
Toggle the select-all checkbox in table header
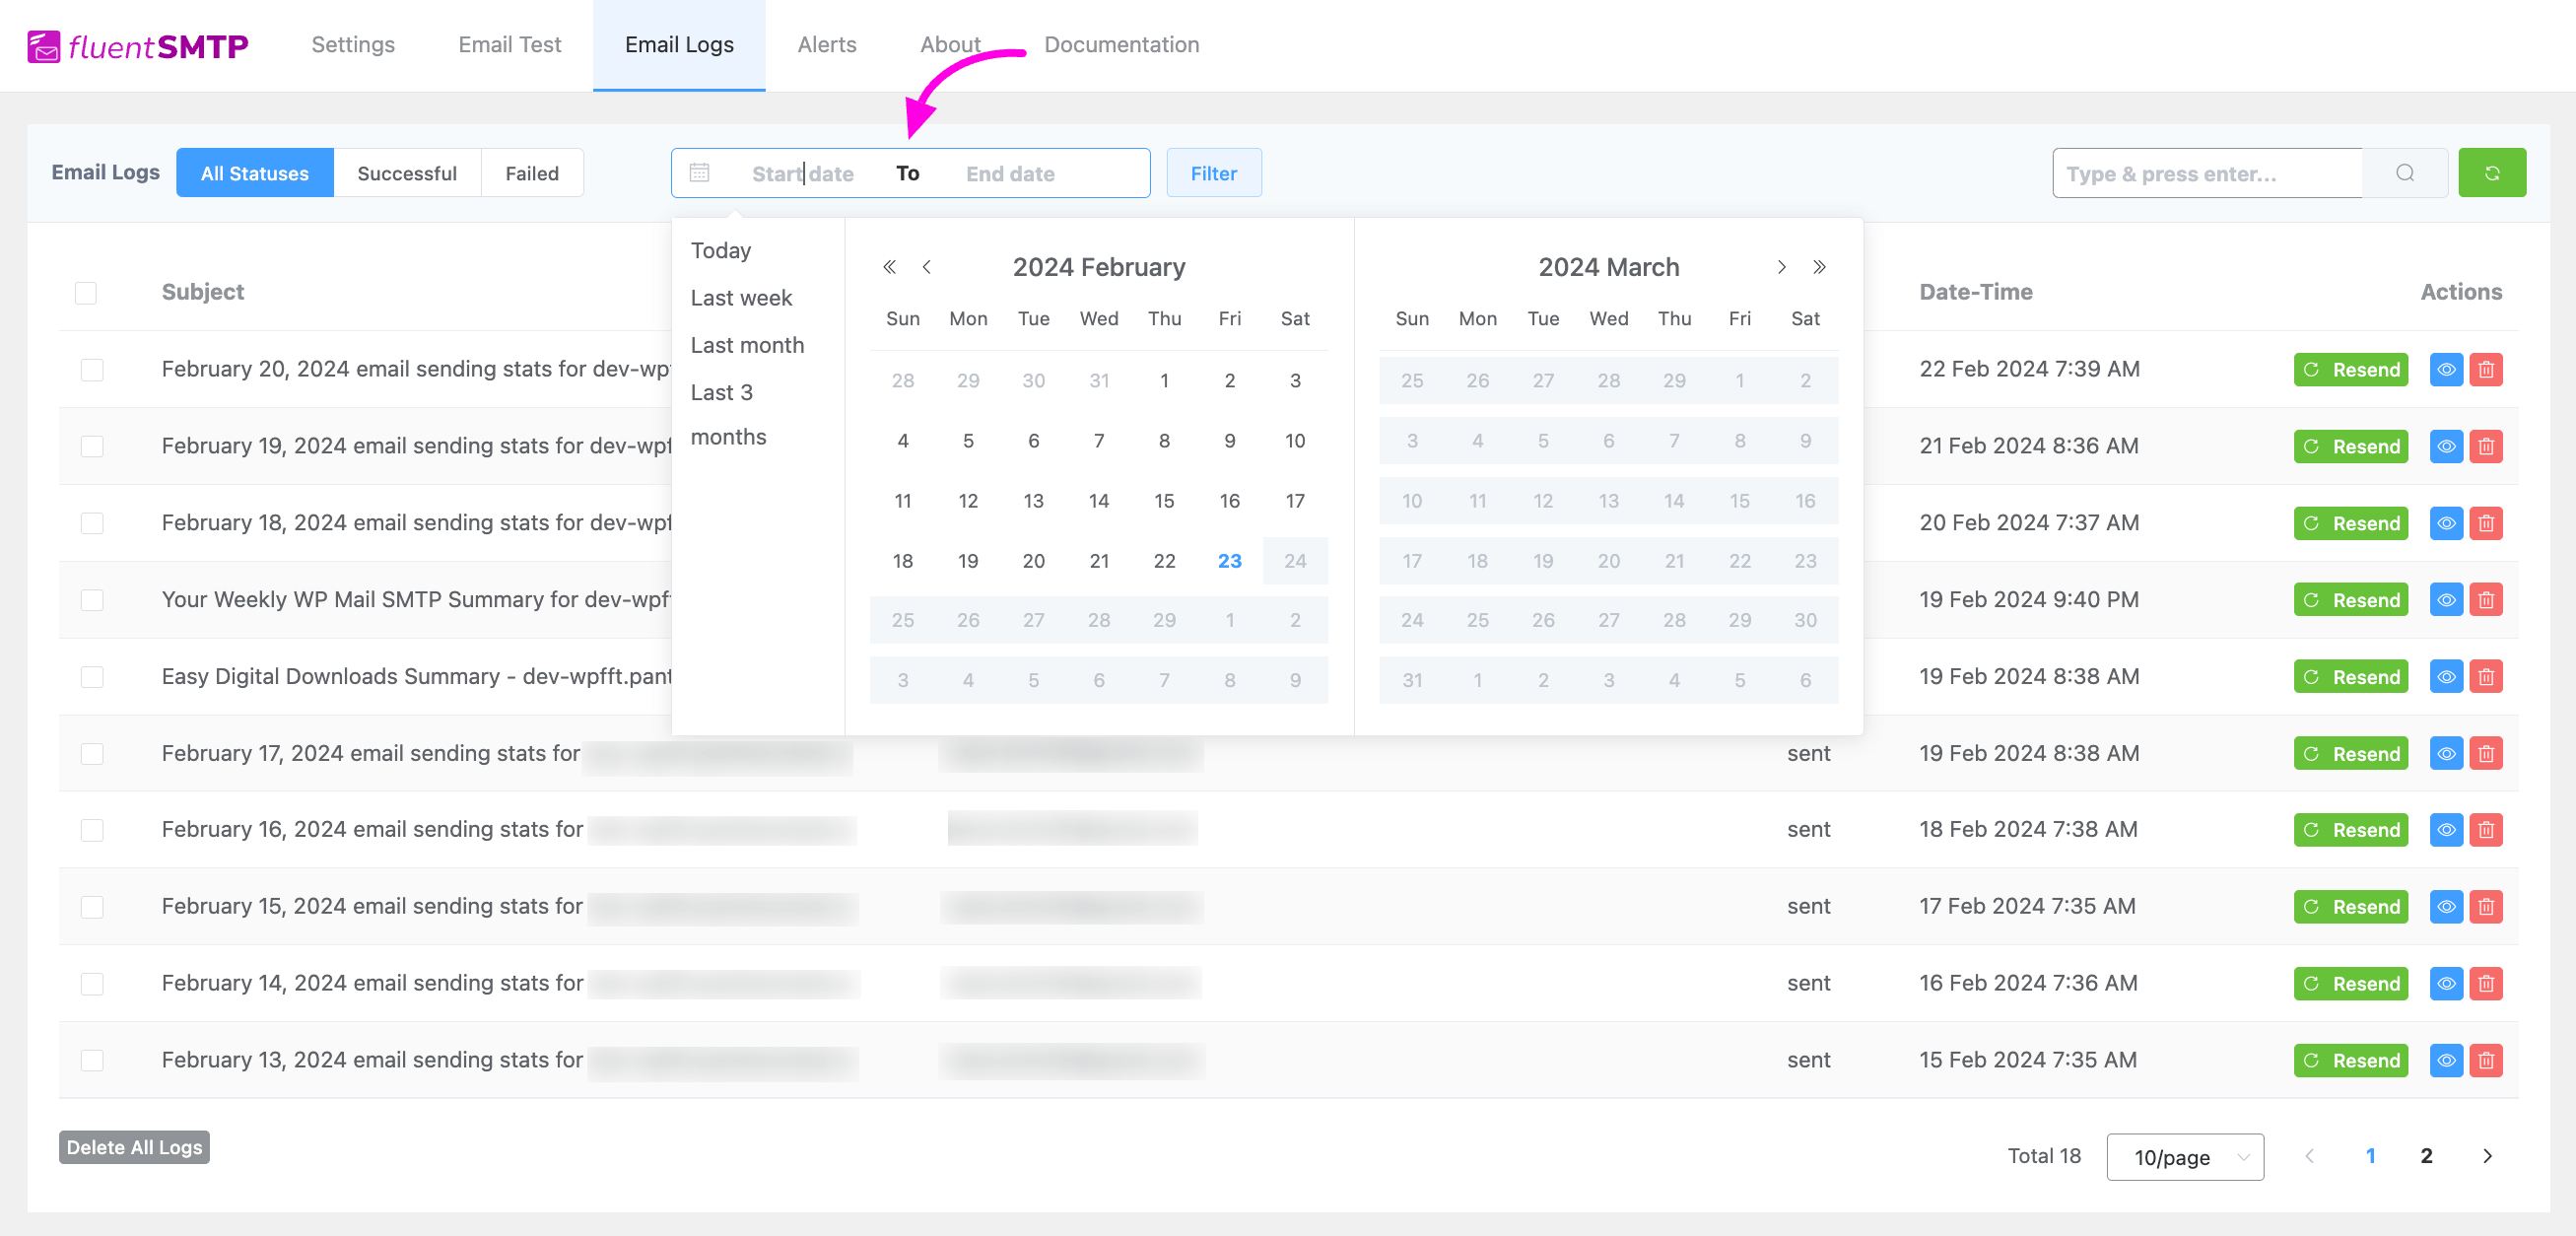click(x=86, y=293)
